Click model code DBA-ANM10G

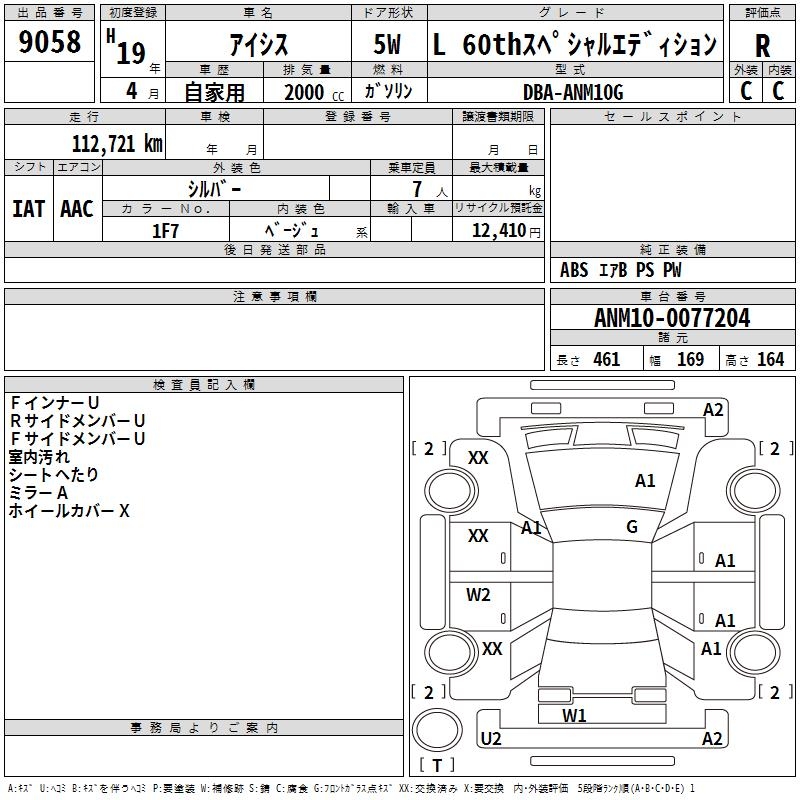[573, 92]
